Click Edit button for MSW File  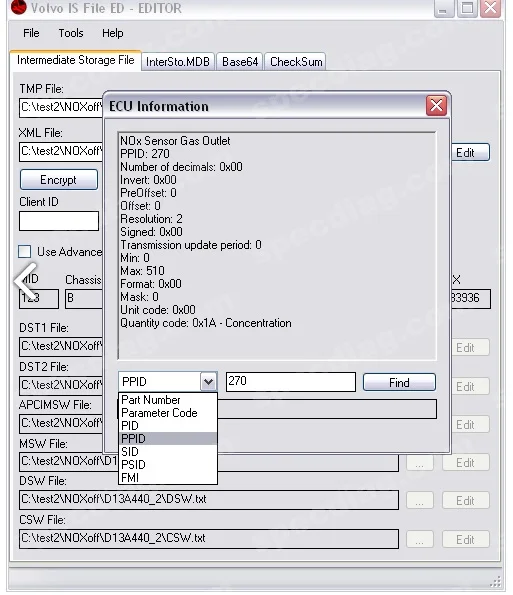466,463
